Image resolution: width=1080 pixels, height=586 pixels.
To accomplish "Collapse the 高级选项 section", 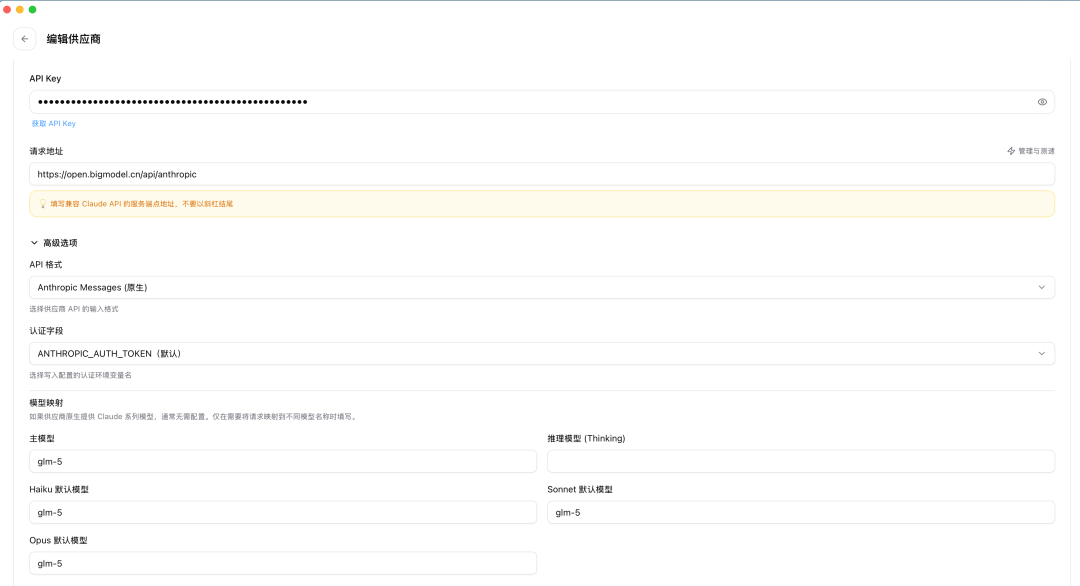I will pos(54,243).
